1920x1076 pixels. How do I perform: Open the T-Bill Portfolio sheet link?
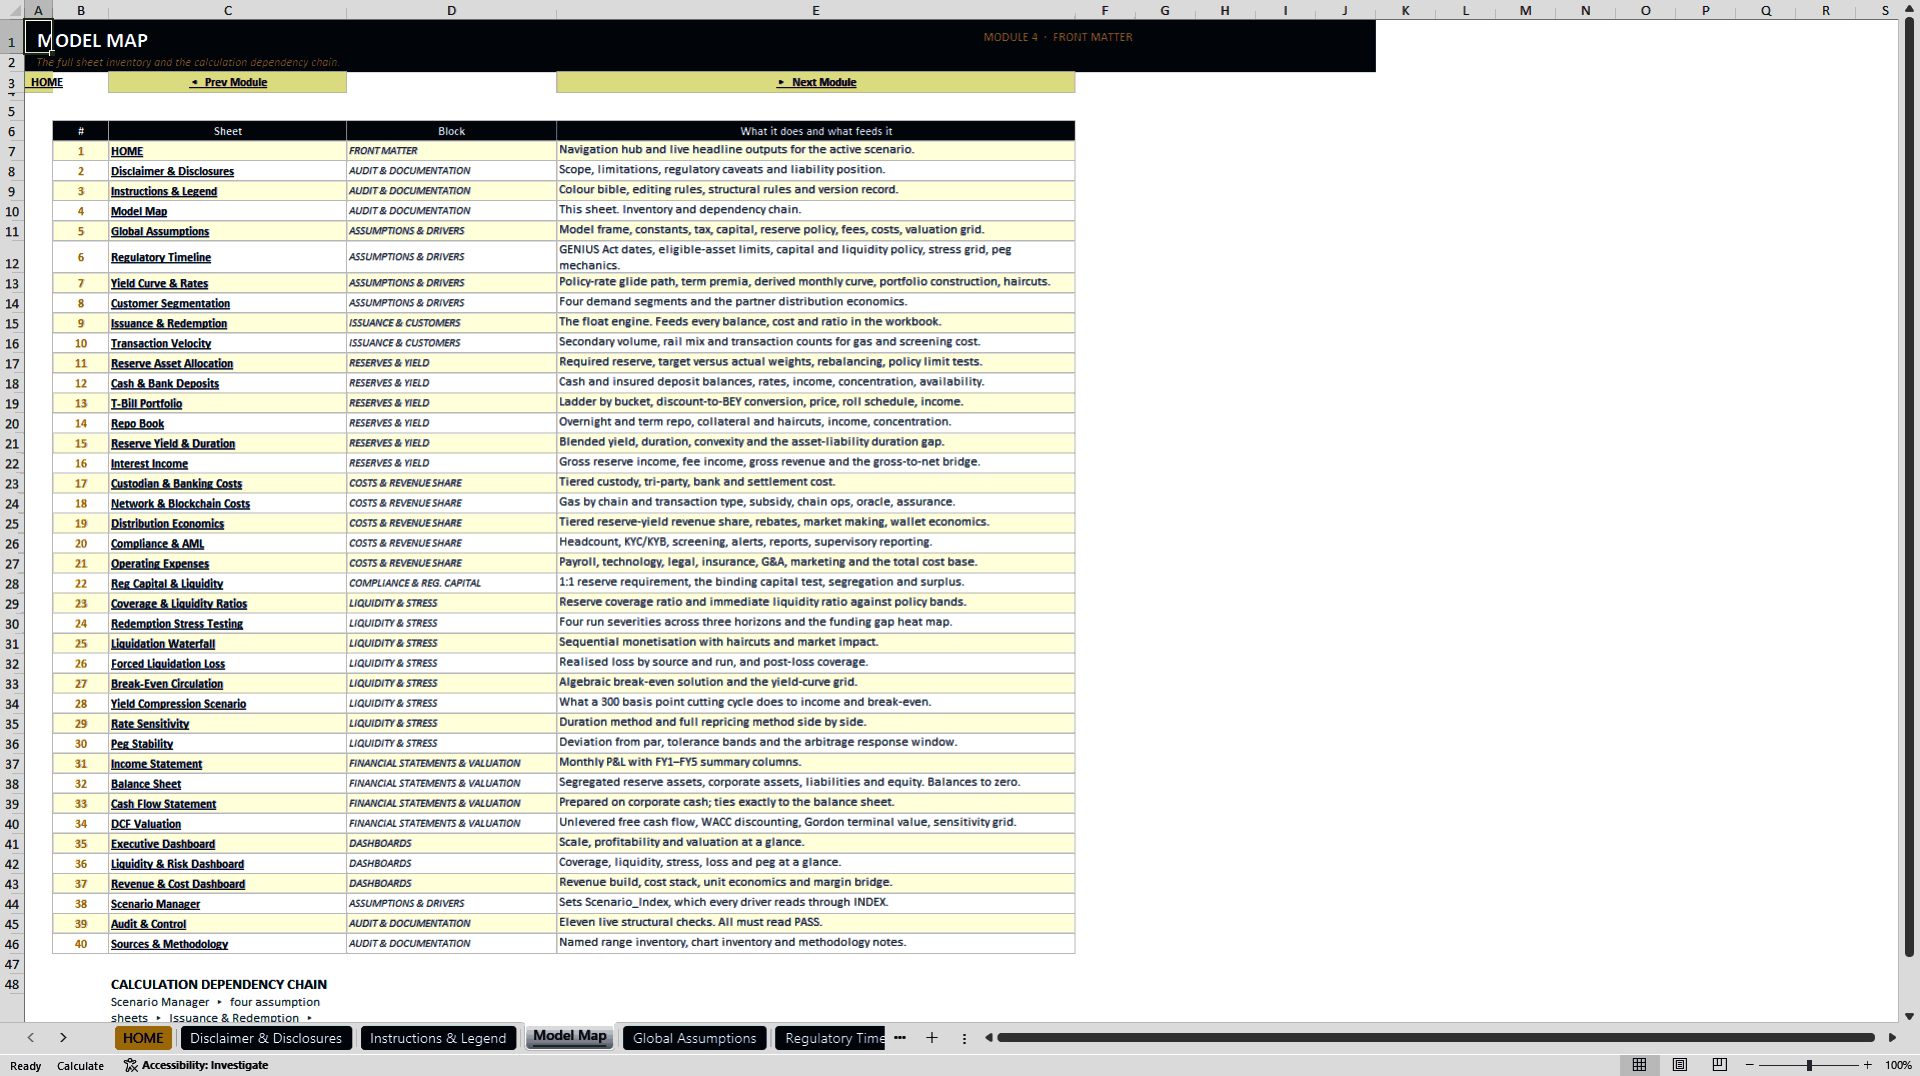[x=146, y=403]
